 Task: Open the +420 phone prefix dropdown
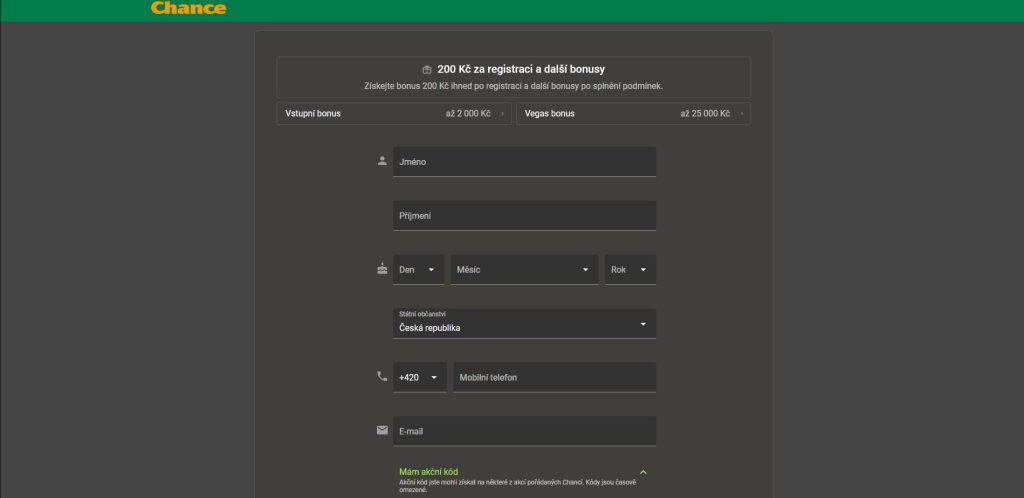tap(420, 377)
